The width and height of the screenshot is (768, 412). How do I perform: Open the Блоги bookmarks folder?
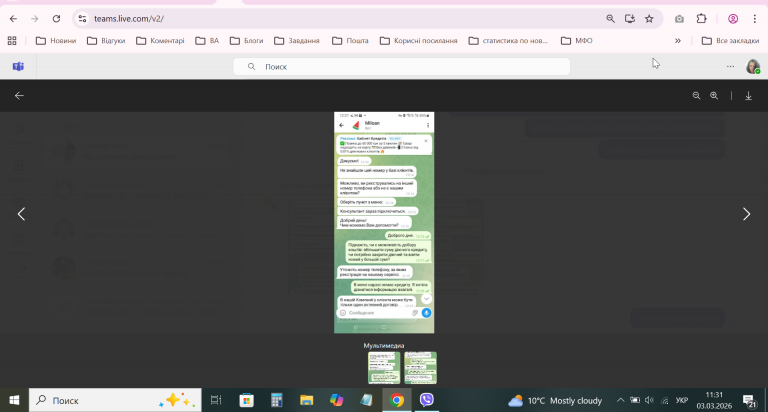click(246, 41)
